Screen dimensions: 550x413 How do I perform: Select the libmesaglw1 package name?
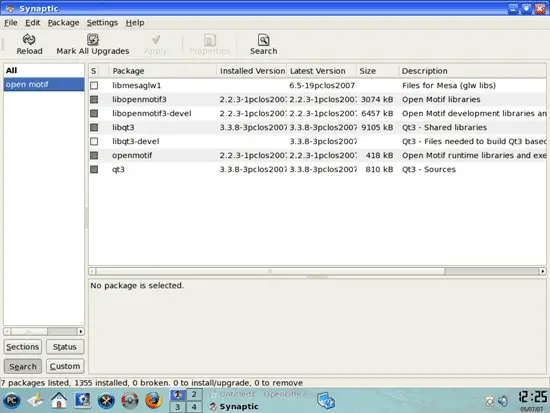point(136,85)
